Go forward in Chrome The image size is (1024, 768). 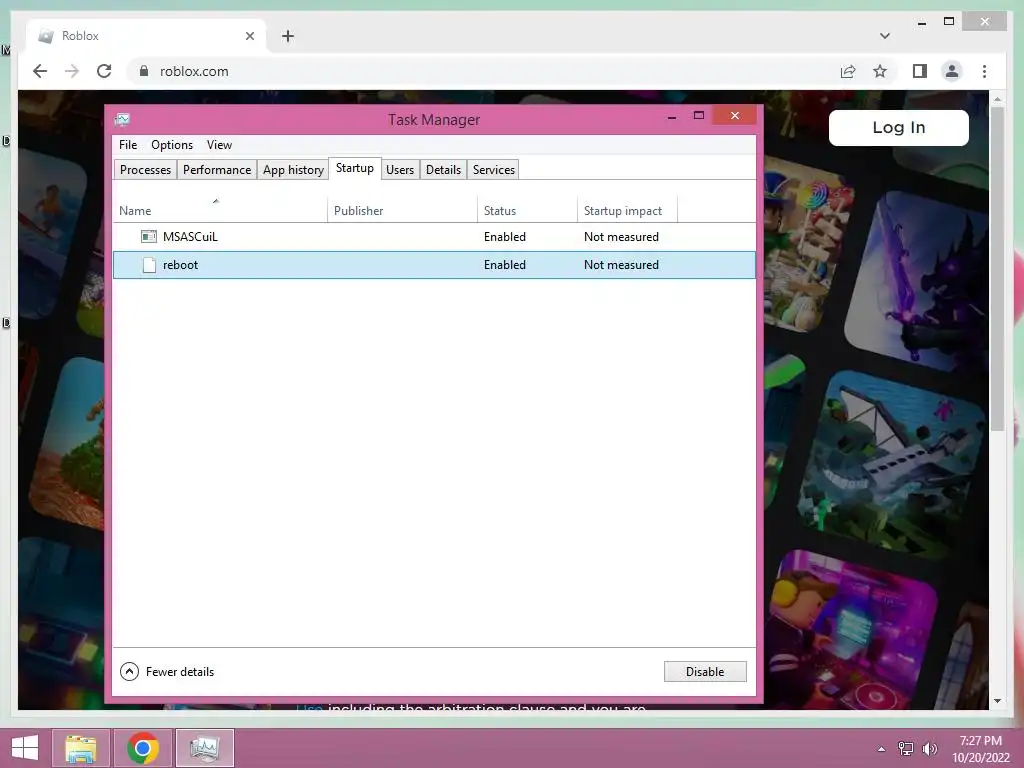click(x=72, y=71)
